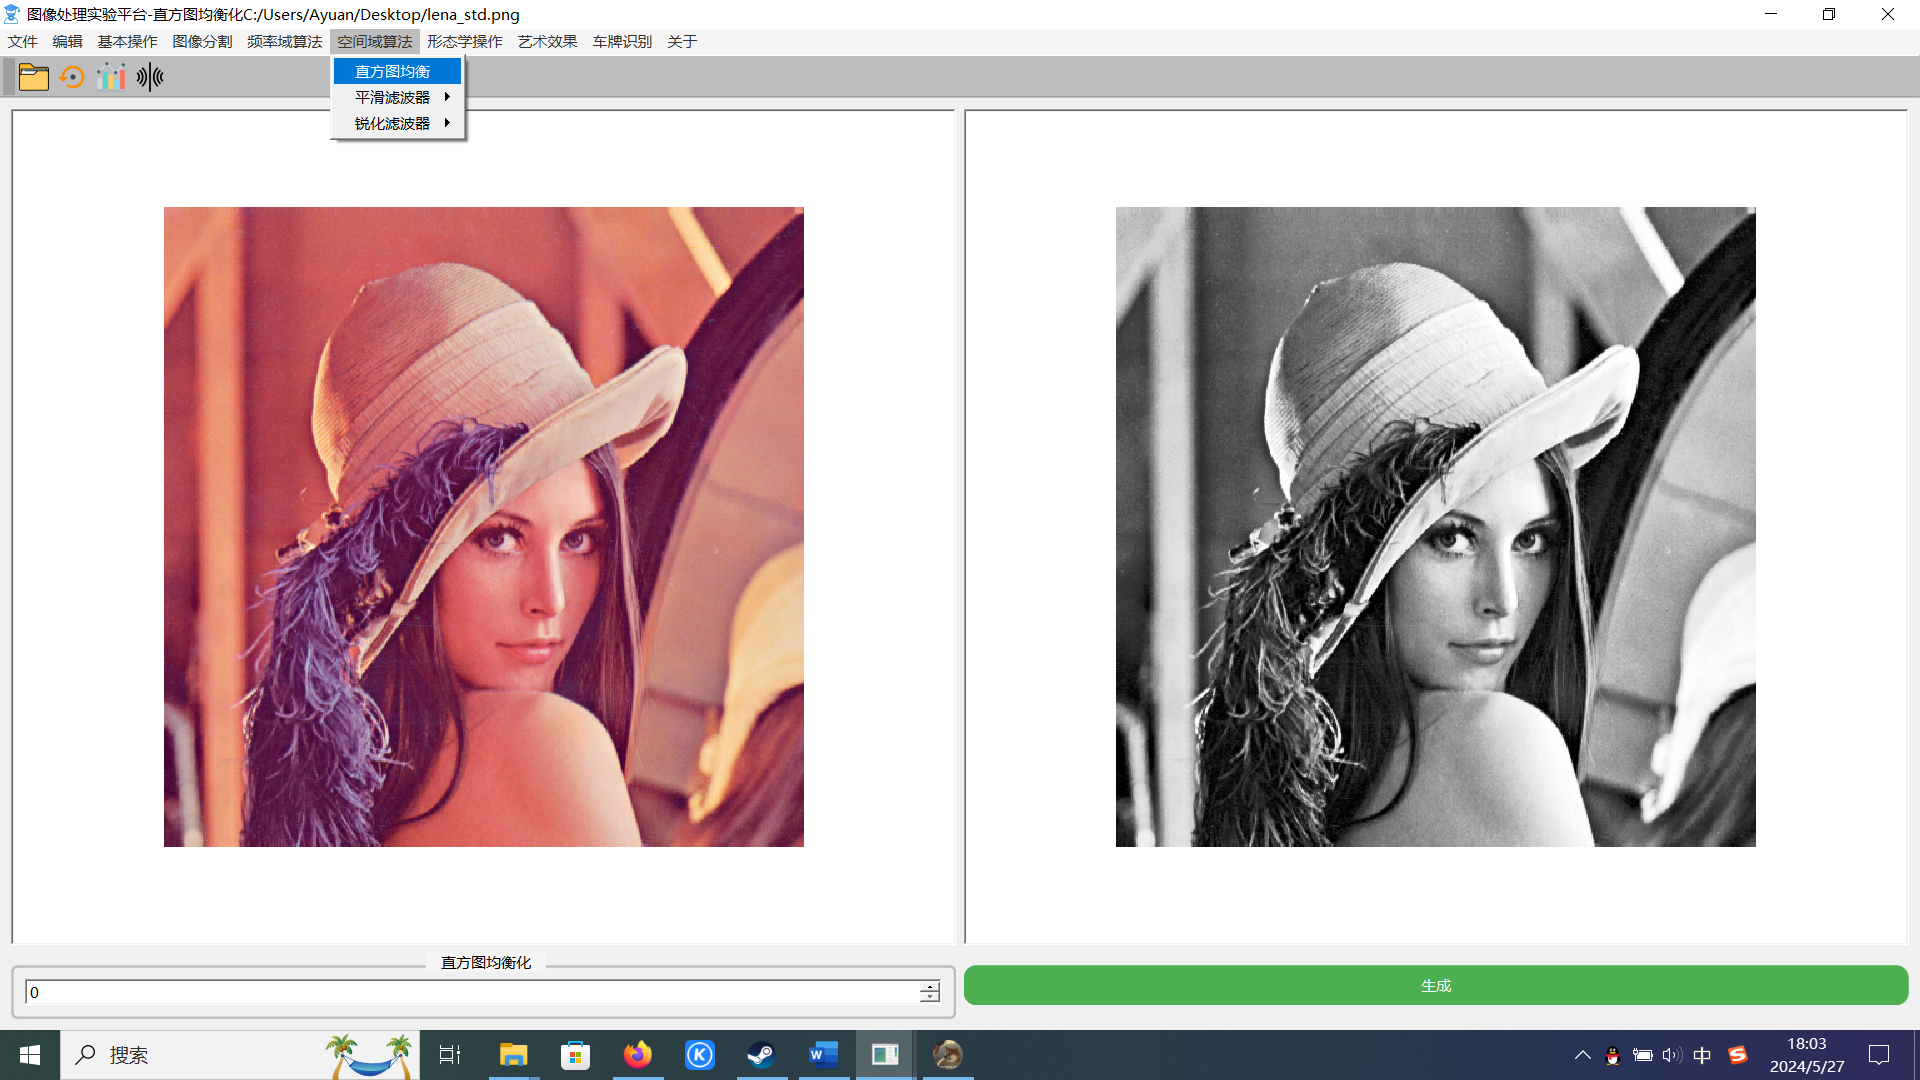Click the orange restore/reset toolbar icon

click(x=72, y=77)
